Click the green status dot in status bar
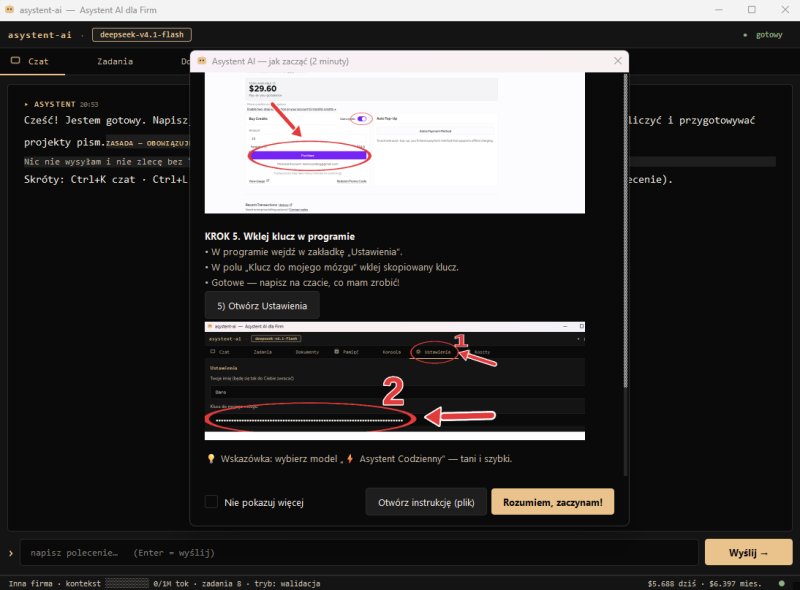Image resolution: width=800 pixels, height=590 pixels. coord(781,583)
